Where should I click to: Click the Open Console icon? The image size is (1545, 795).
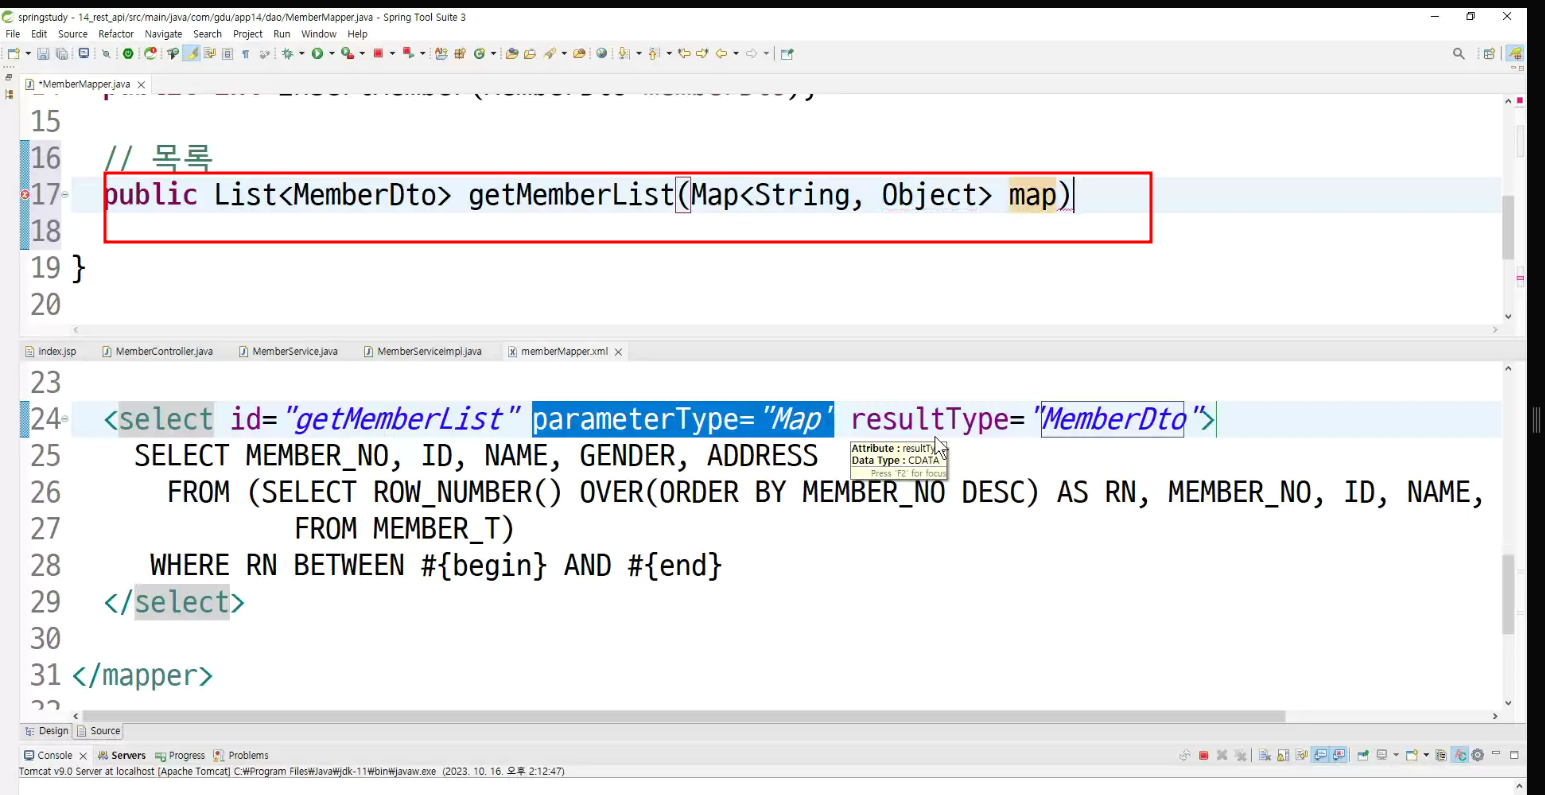tap(1412, 755)
